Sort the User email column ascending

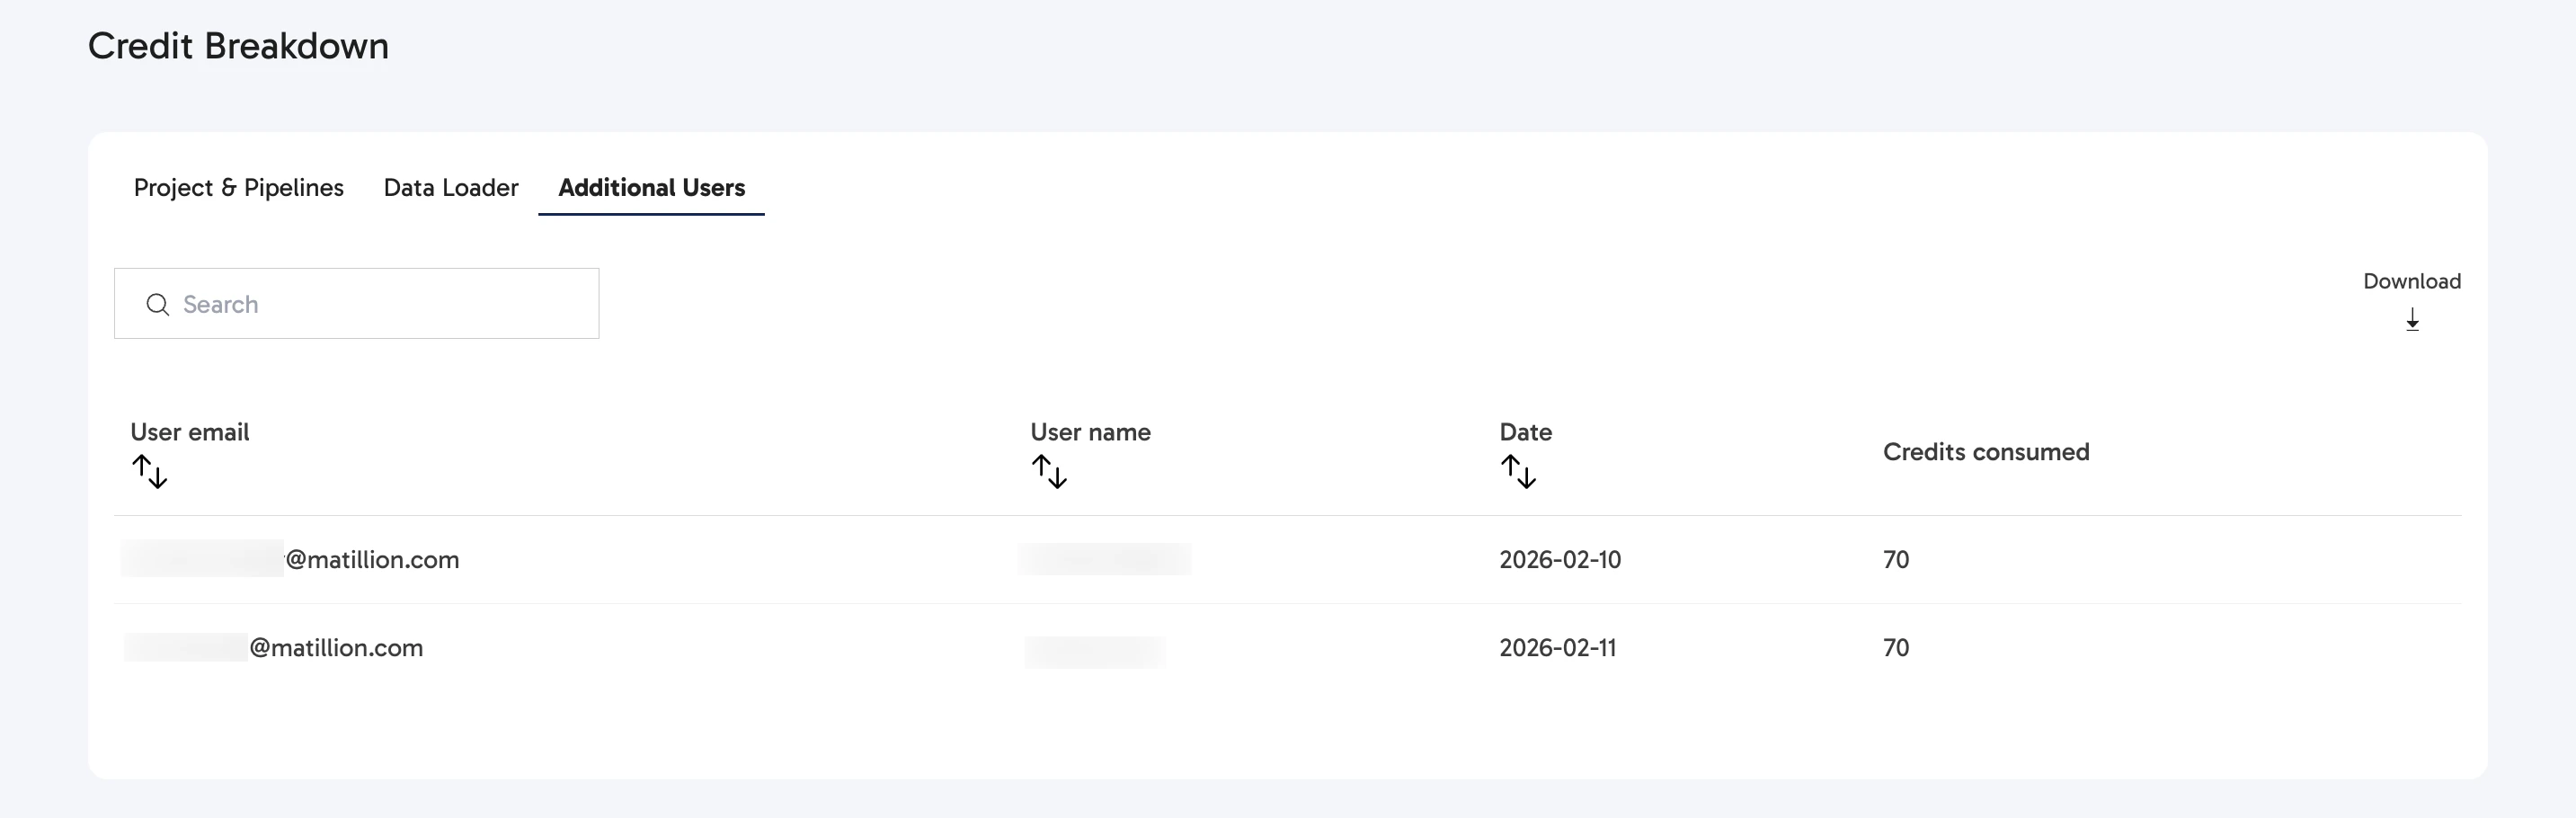click(141, 463)
